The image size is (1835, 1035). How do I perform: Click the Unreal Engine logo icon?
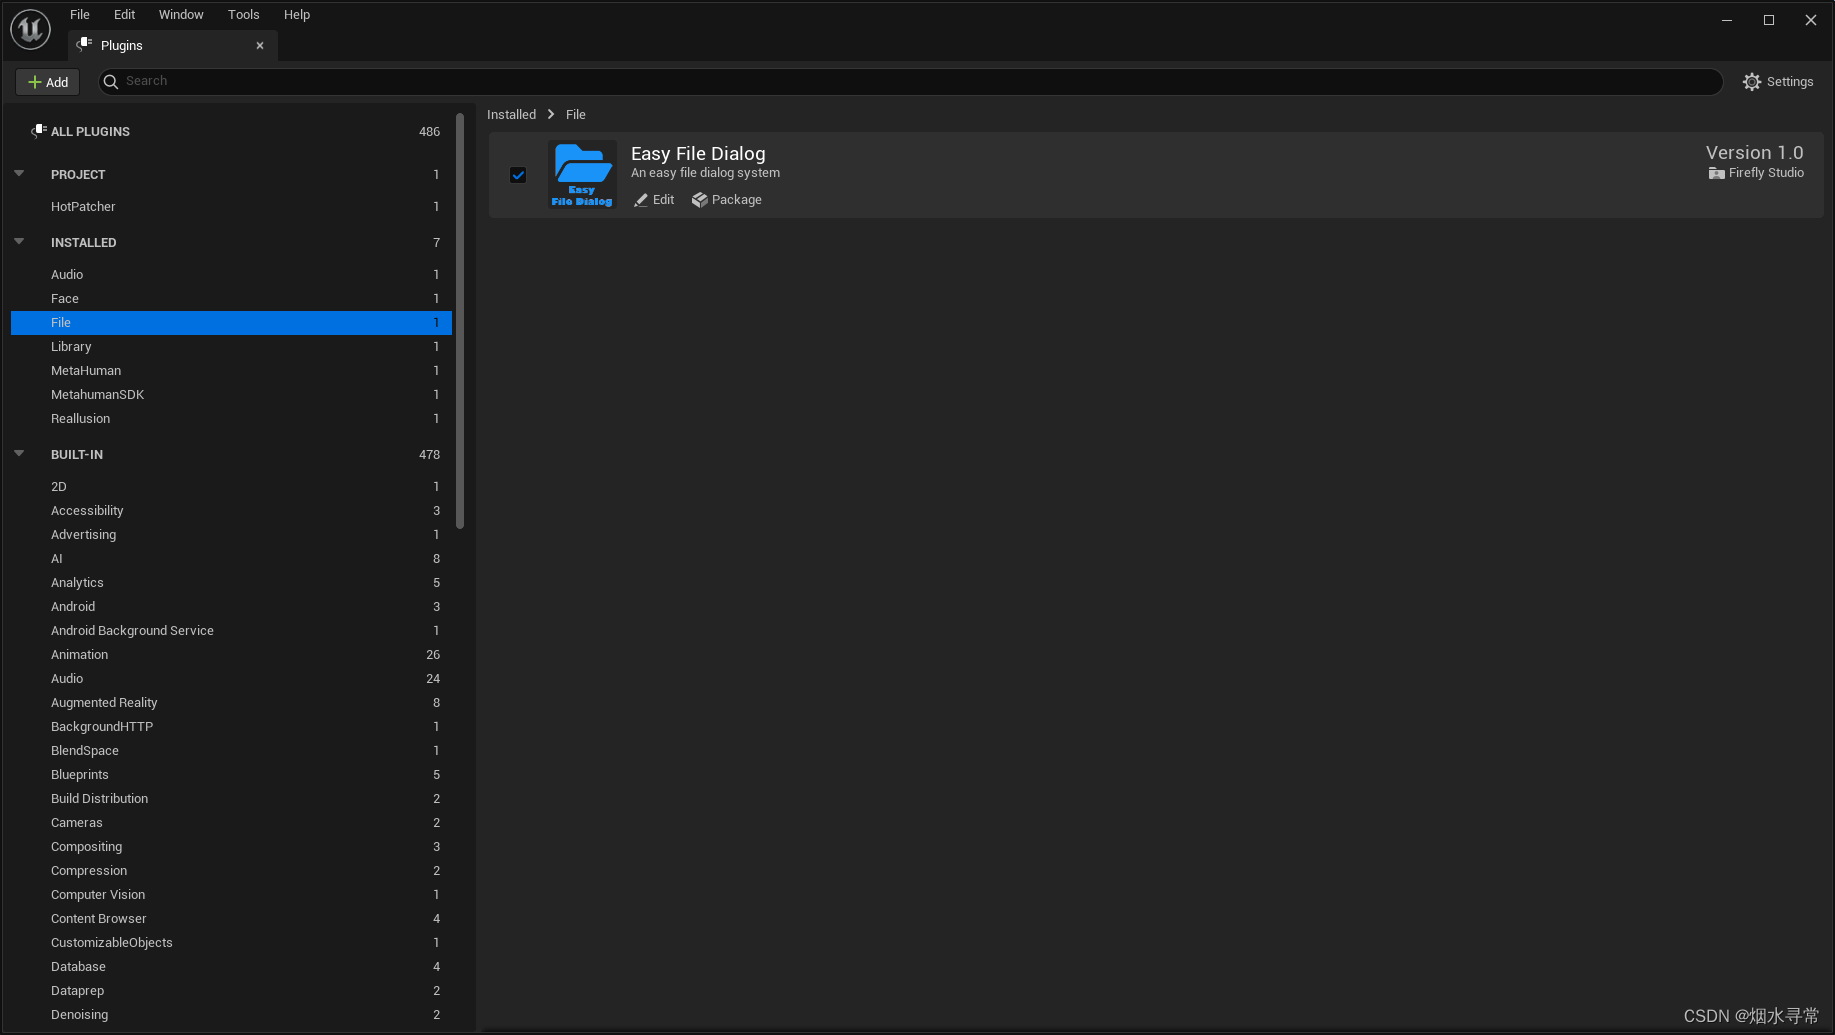click(x=29, y=29)
